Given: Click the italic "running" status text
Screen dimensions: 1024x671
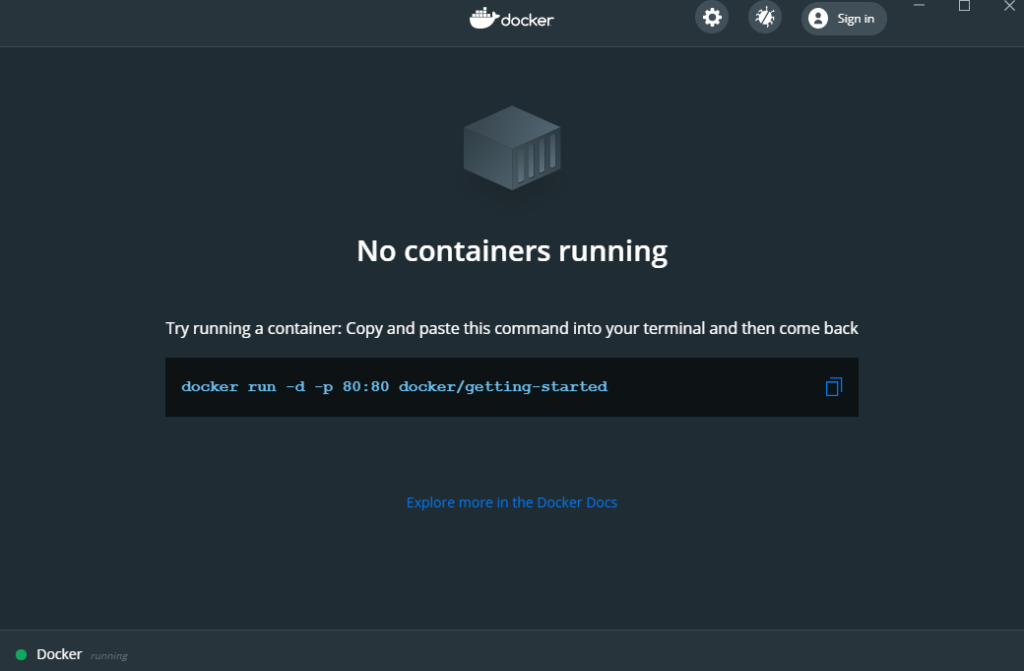Looking at the screenshot, I should 109,656.
